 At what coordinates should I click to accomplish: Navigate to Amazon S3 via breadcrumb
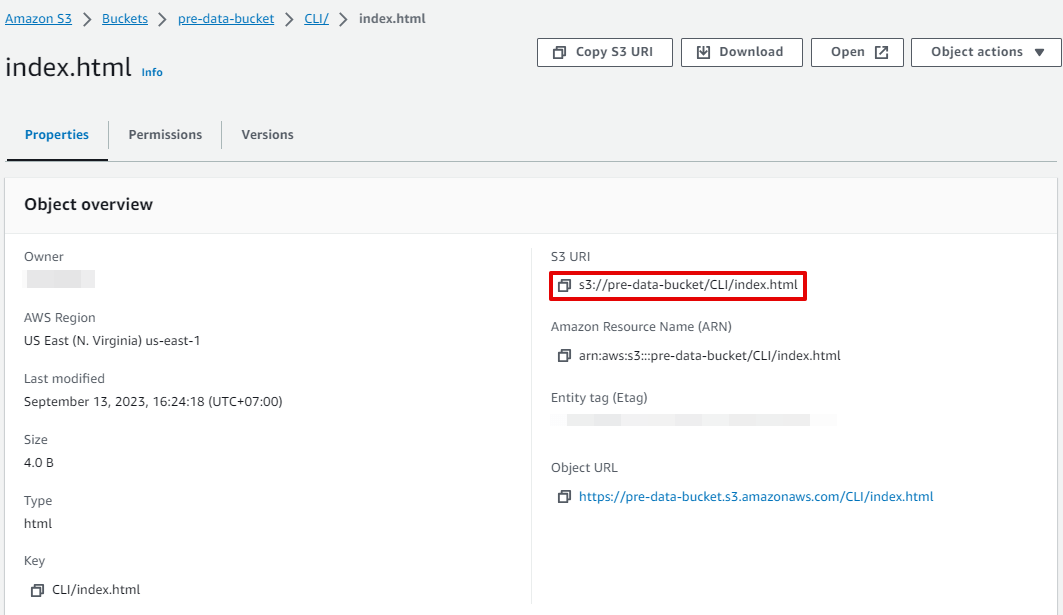38,17
